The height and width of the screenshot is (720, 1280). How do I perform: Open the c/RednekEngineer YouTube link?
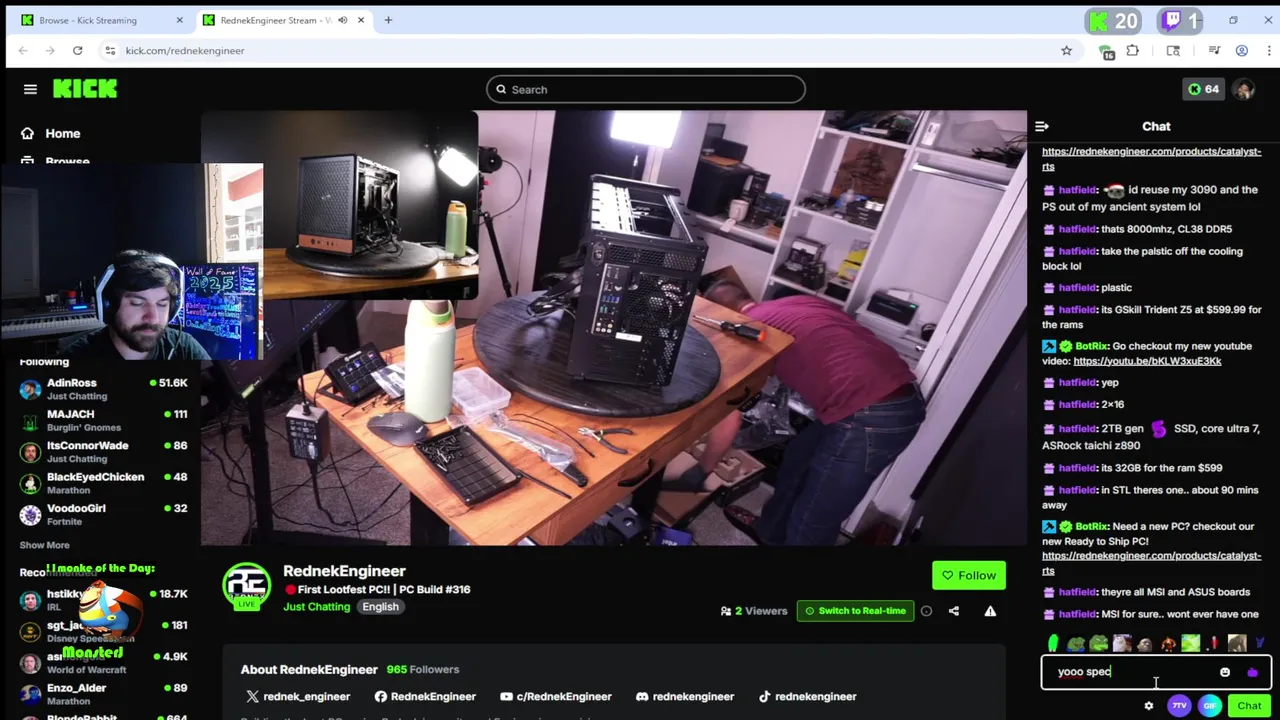point(555,696)
